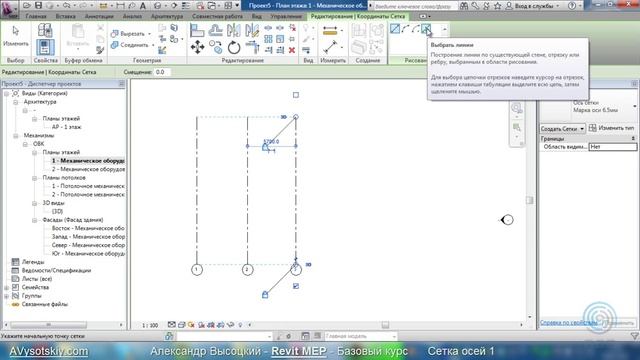Toggle the 3D extent marker at grid top

coord(284,117)
